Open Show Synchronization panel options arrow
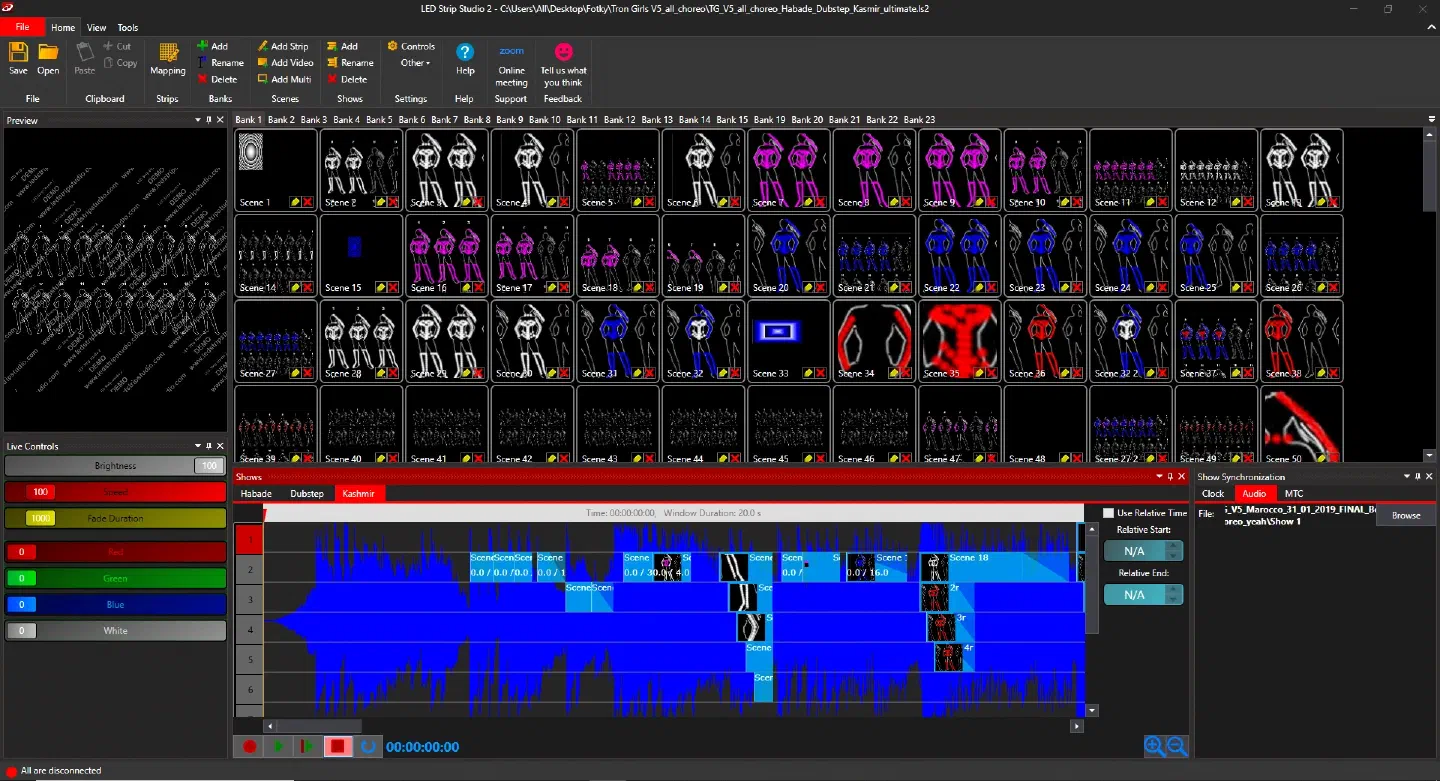The height and width of the screenshot is (781, 1440). (x=1407, y=477)
